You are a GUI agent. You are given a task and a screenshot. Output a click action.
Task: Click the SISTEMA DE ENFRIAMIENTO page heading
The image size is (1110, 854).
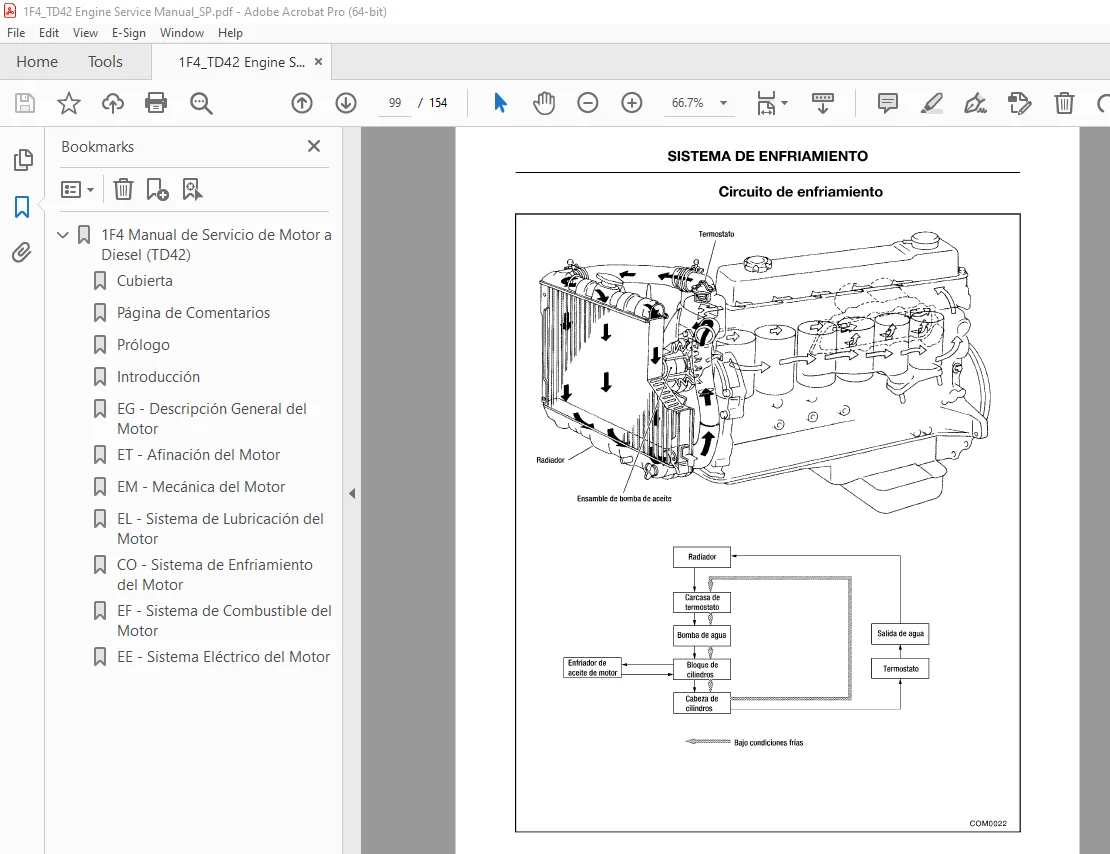coord(767,156)
